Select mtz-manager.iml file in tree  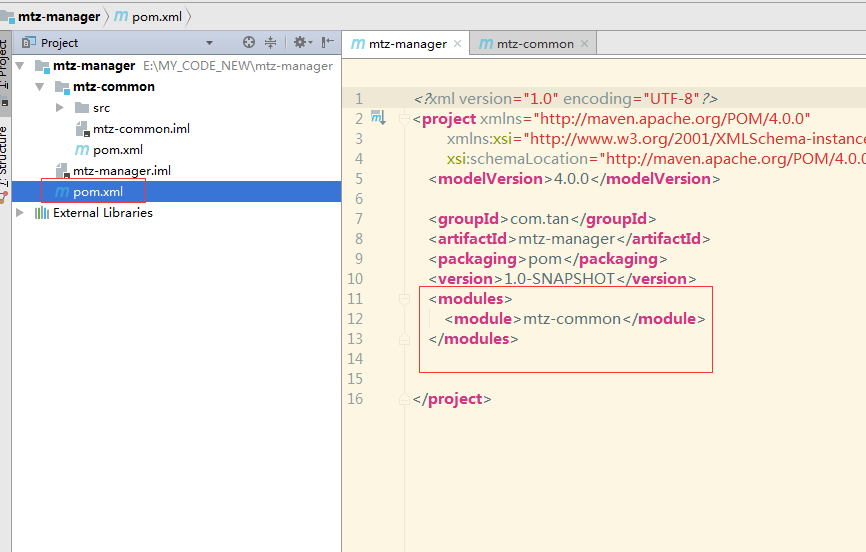pyautogui.click(x=121, y=171)
